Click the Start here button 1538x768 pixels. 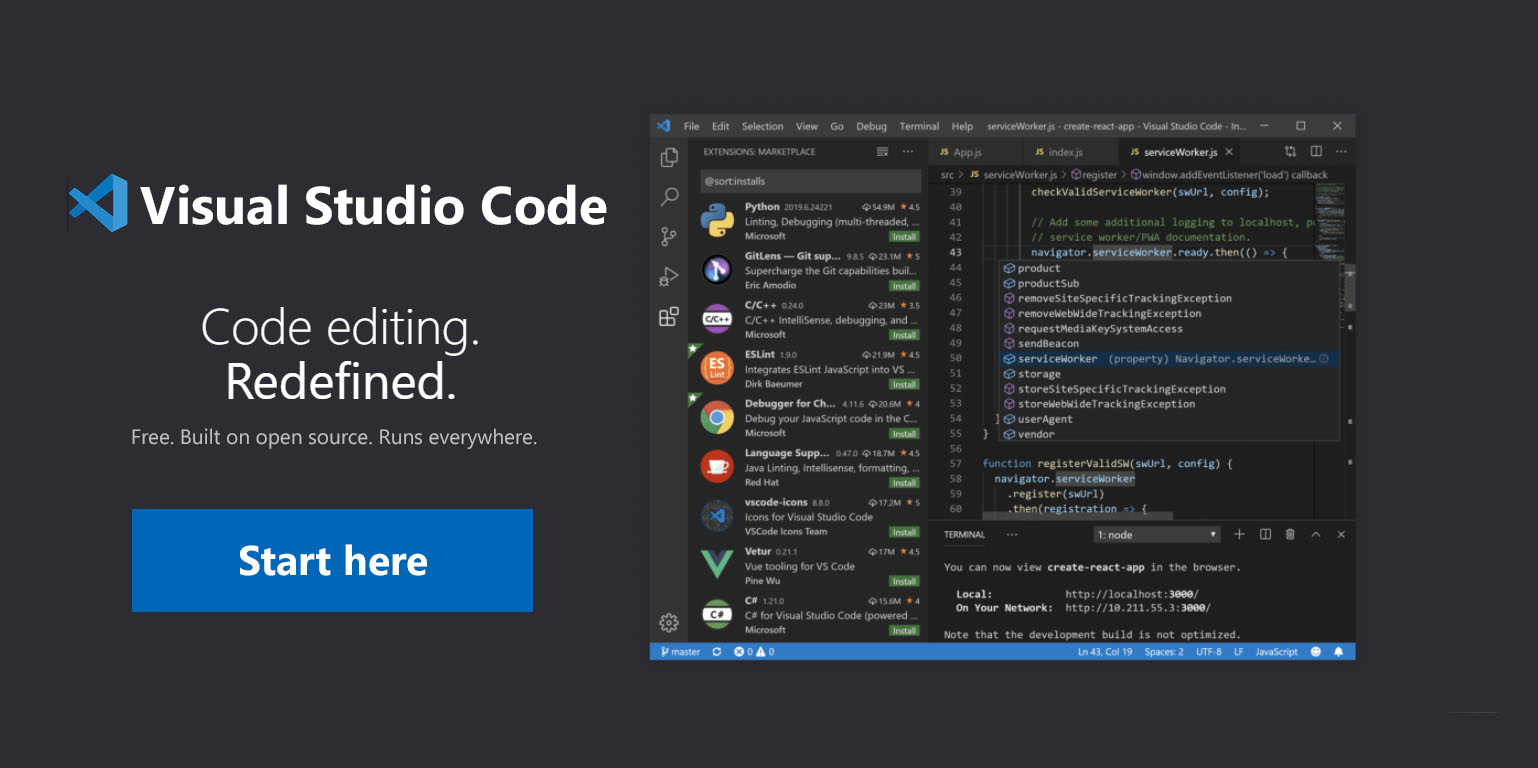pyautogui.click(x=332, y=560)
